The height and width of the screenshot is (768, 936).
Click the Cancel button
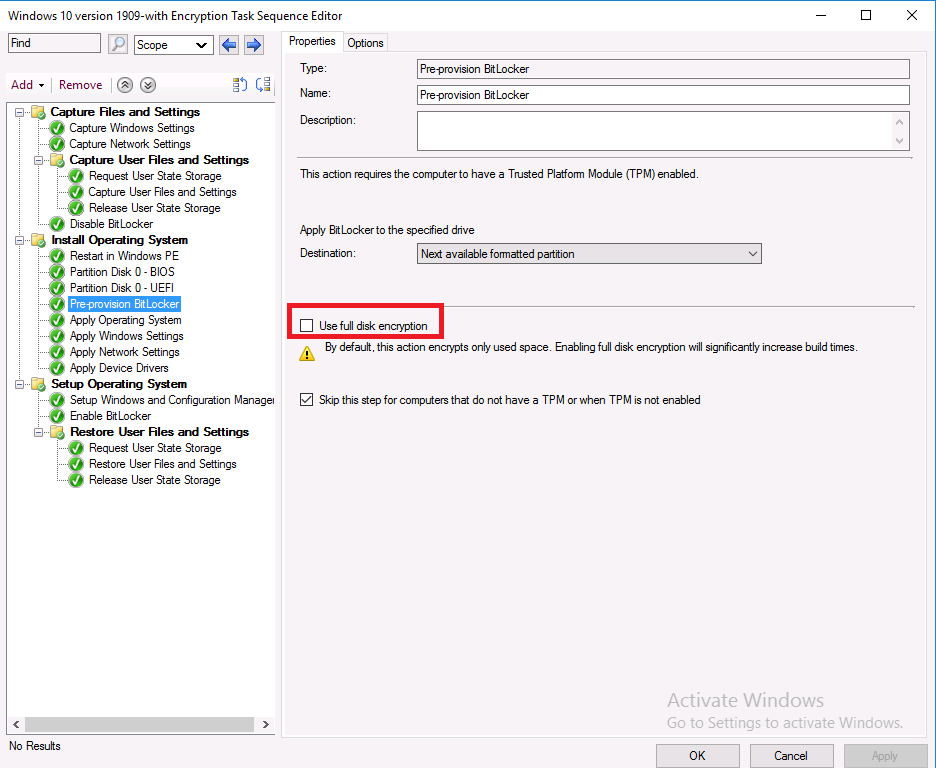791,755
